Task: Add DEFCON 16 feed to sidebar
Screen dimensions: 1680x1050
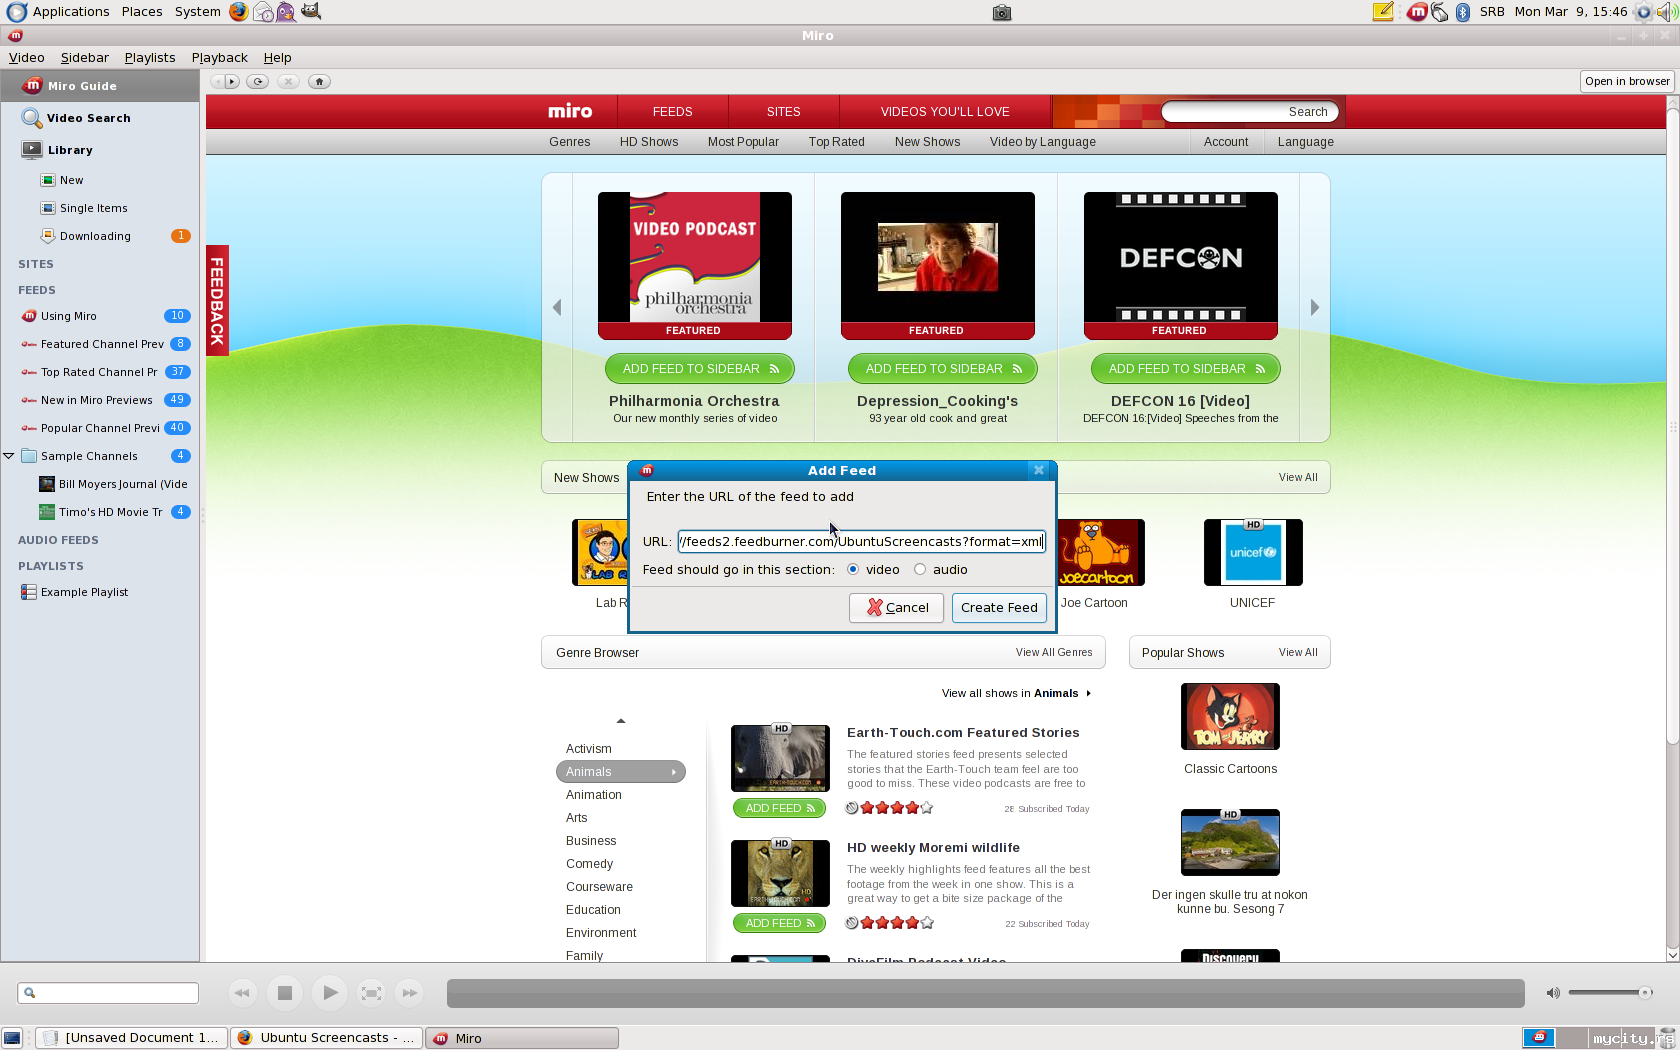Action: pyautogui.click(x=1186, y=369)
